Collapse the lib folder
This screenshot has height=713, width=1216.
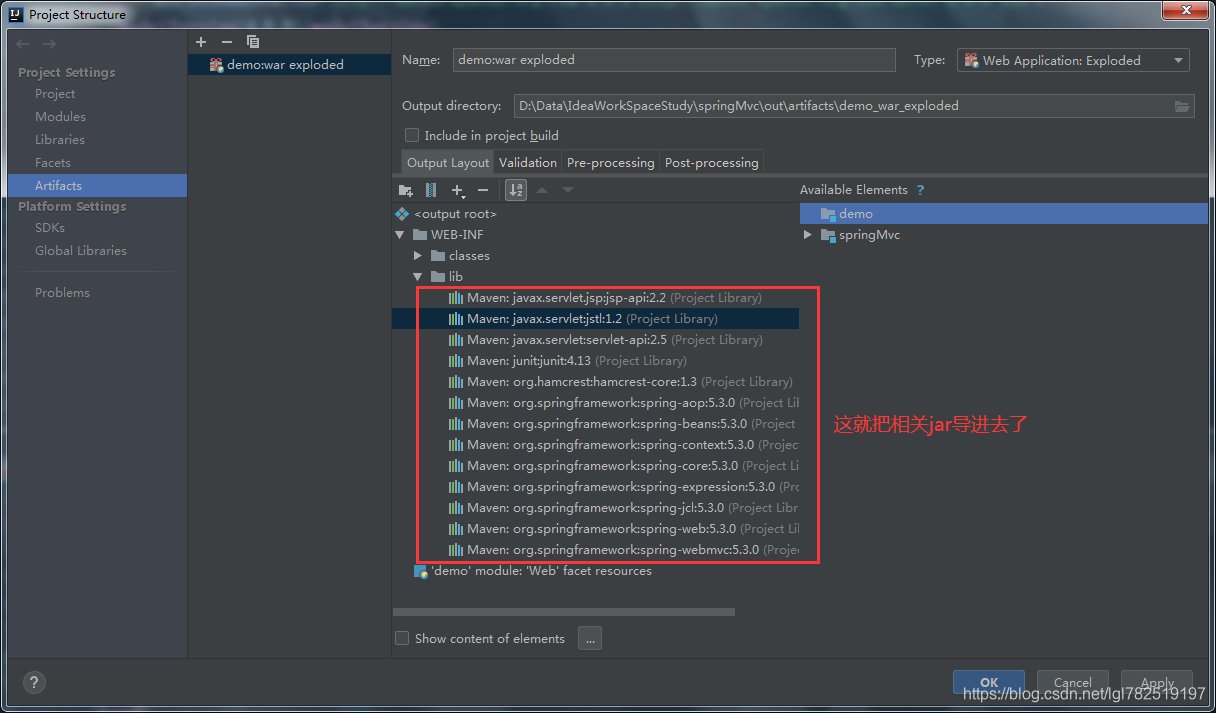pyautogui.click(x=418, y=277)
